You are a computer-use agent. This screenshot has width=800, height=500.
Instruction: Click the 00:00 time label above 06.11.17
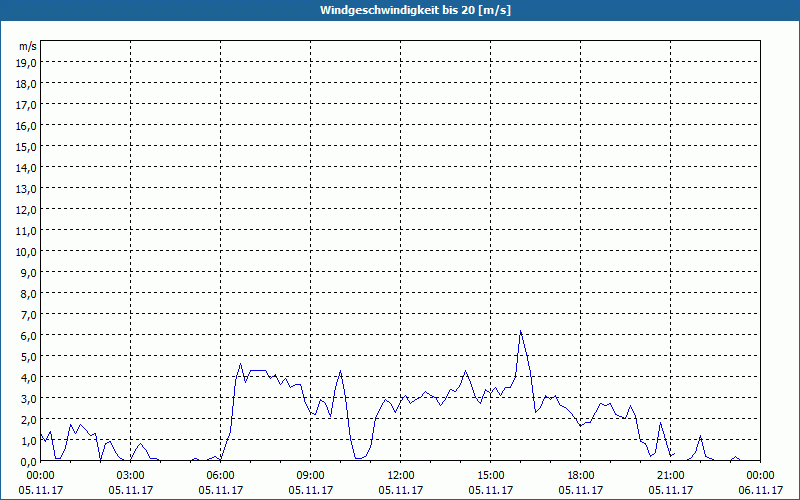[760, 476]
